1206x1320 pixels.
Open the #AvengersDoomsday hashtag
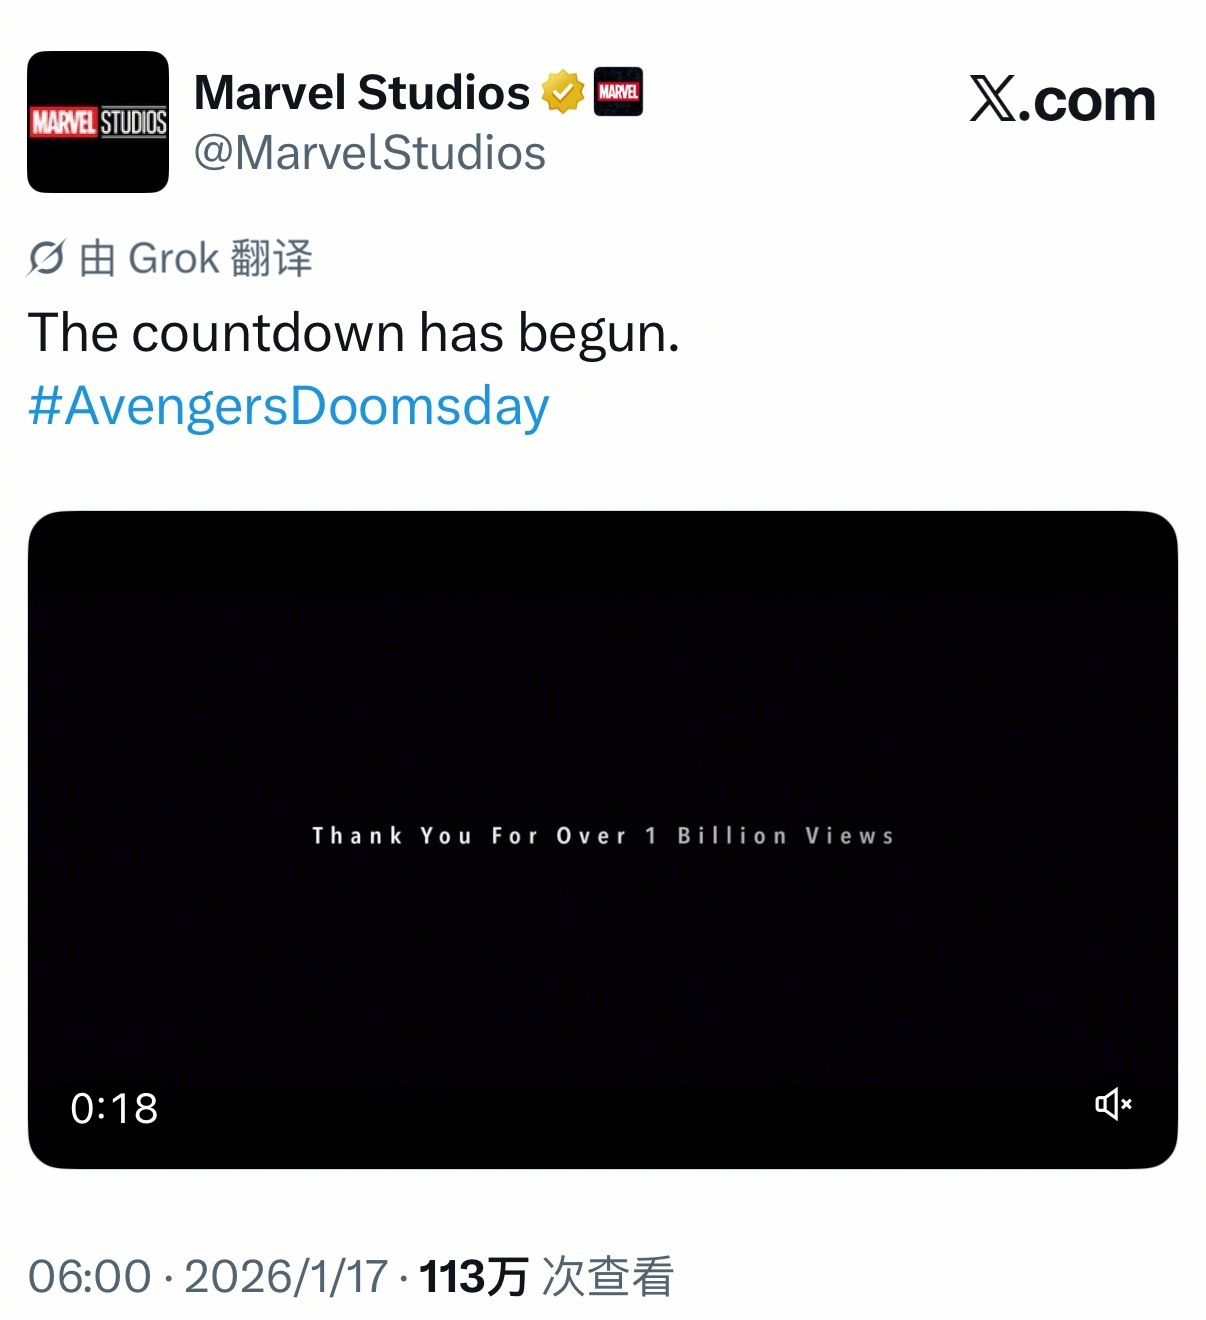point(289,407)
